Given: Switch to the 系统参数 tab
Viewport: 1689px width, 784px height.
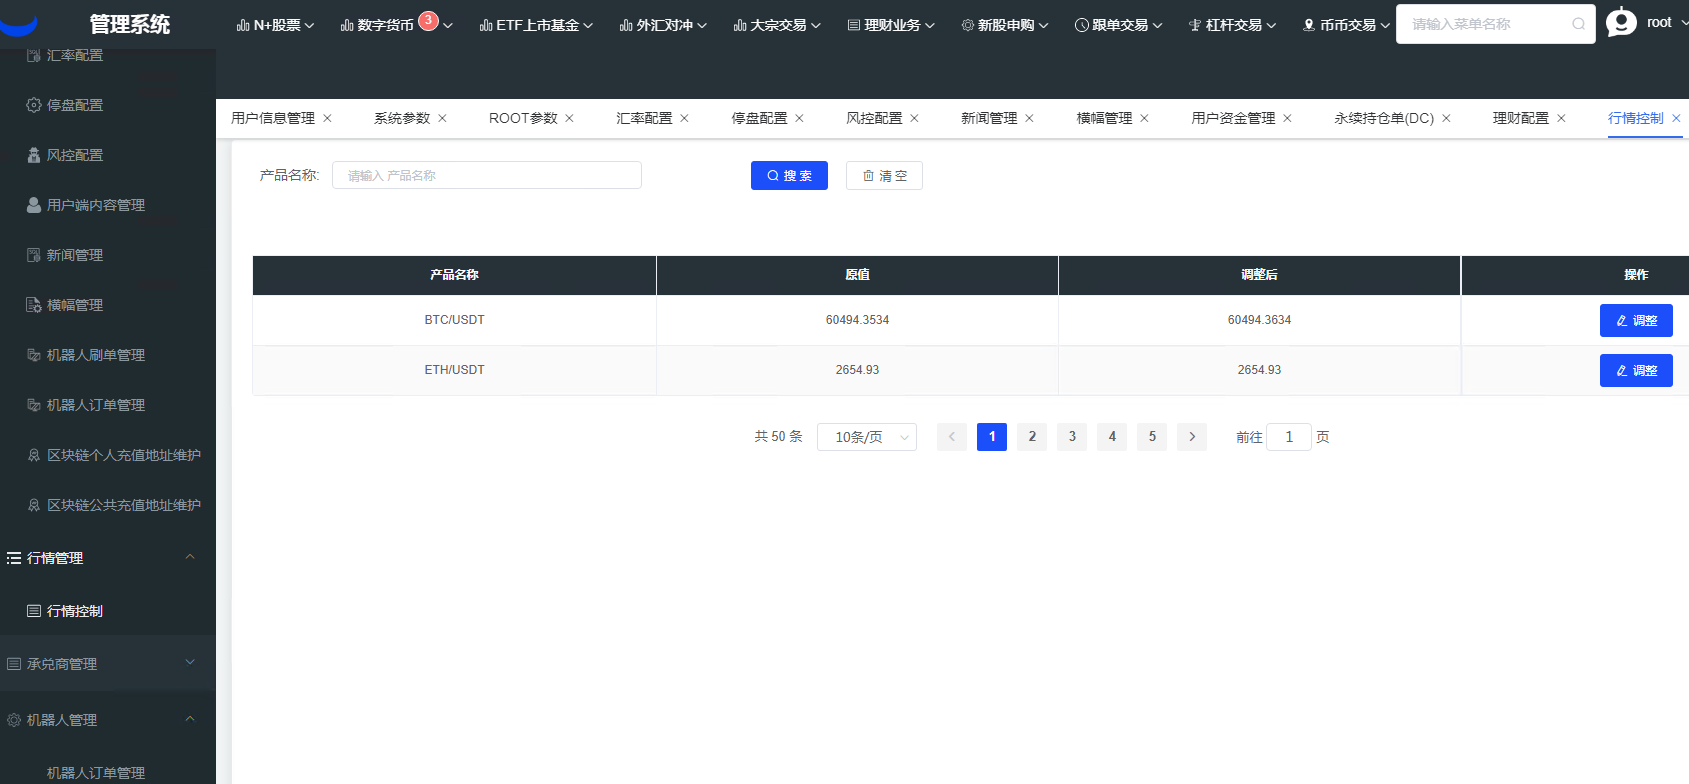Looking at the screenshot, I should [x=401, y=118].
